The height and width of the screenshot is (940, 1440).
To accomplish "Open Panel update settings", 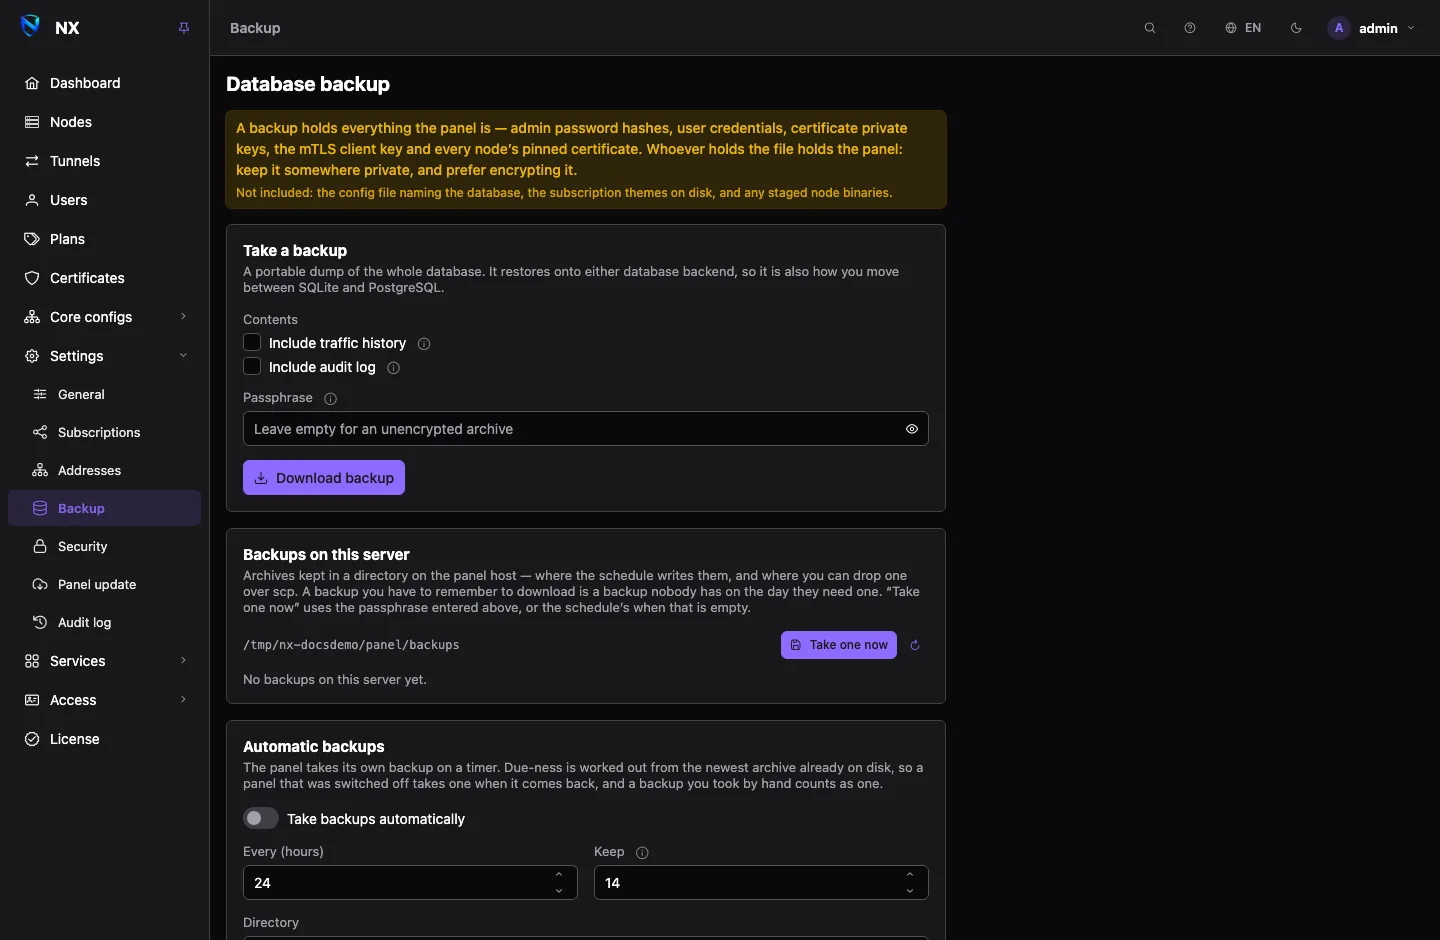I will click(104, 585).
